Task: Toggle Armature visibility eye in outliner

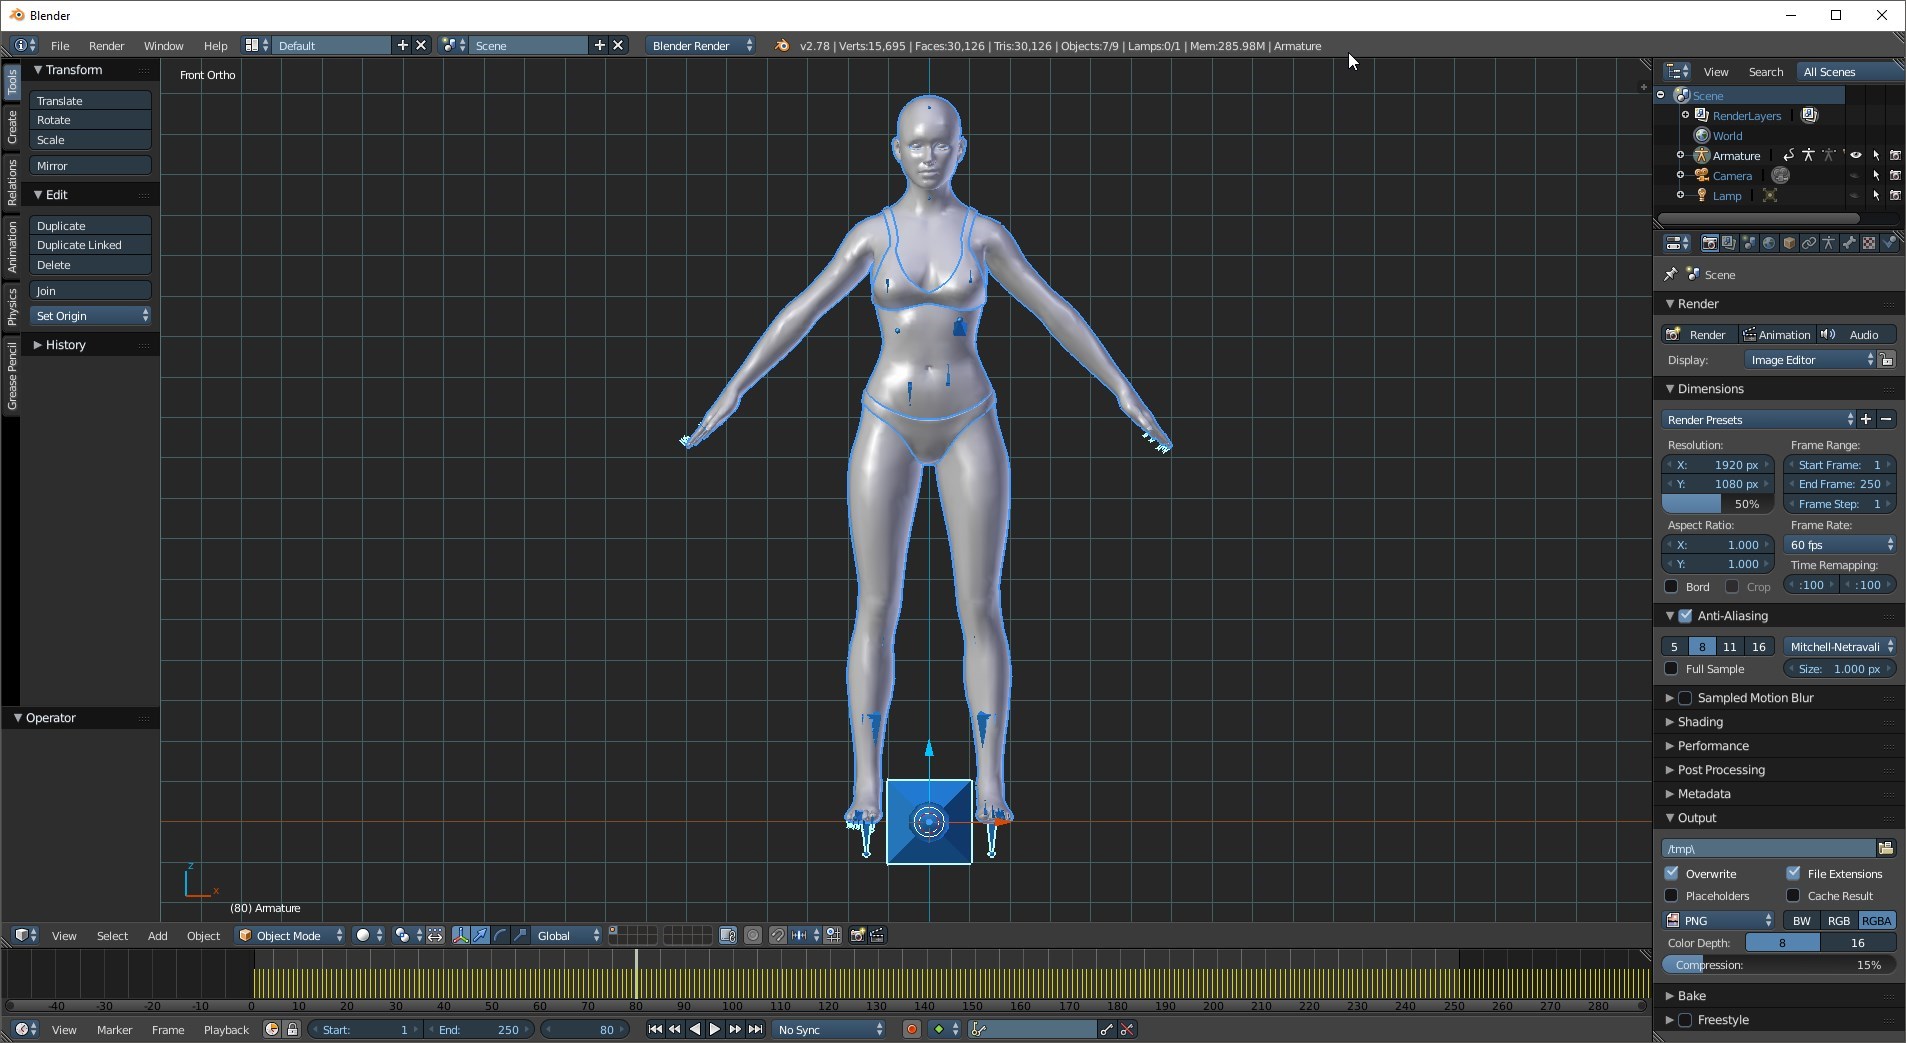Action: click(x=1856, y=155)
